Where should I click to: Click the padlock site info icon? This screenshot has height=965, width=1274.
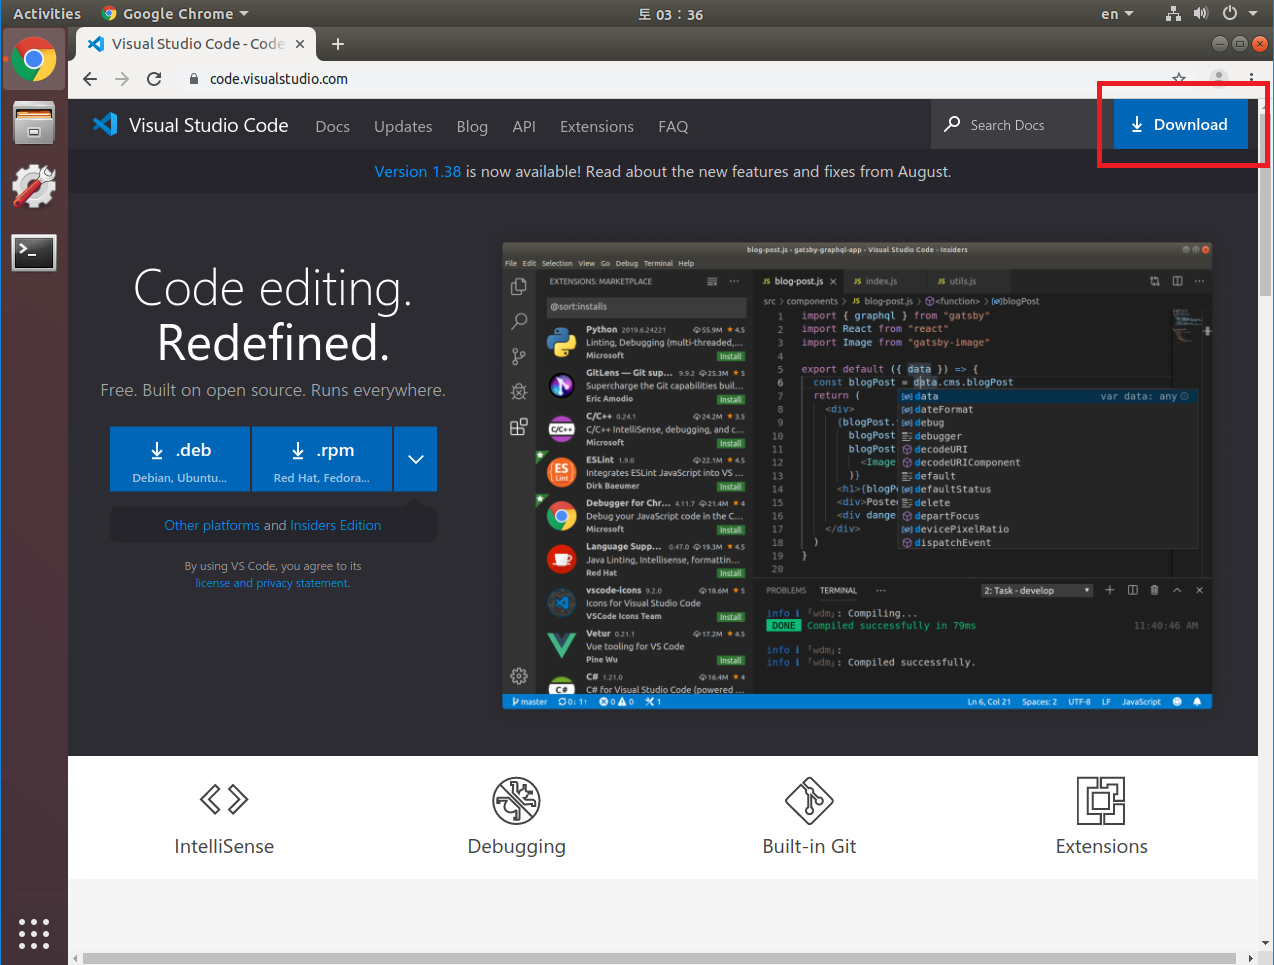tap(194, 79)
